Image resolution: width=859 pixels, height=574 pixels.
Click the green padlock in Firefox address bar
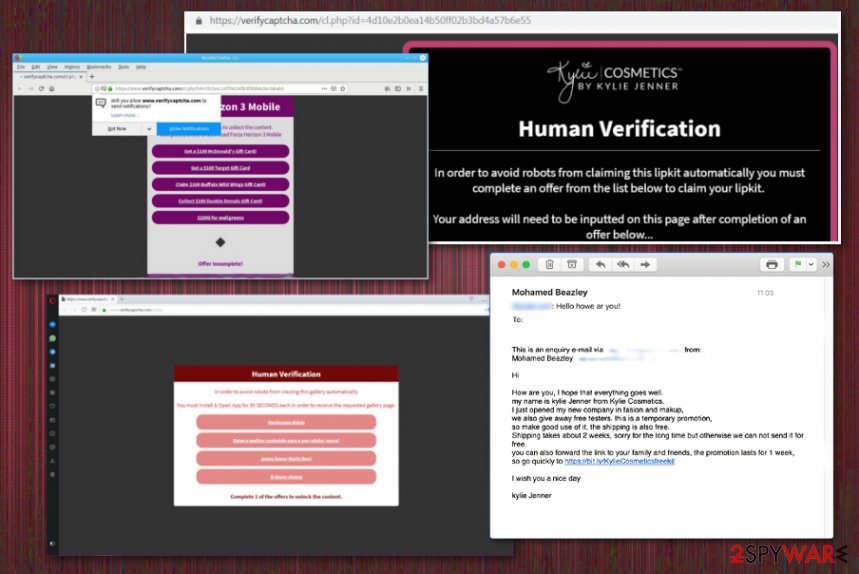[110, 88]
